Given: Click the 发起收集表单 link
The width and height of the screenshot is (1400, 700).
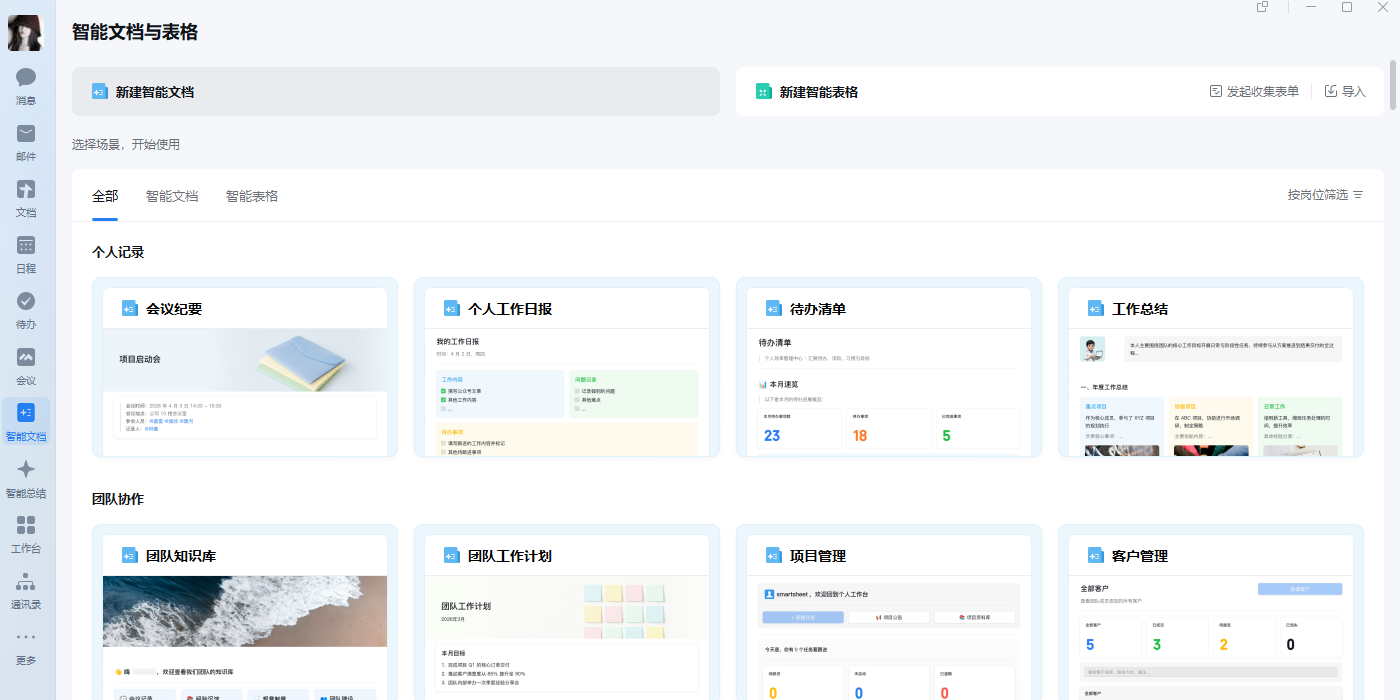Looking at the screenshot, I should click(1254, 91).
